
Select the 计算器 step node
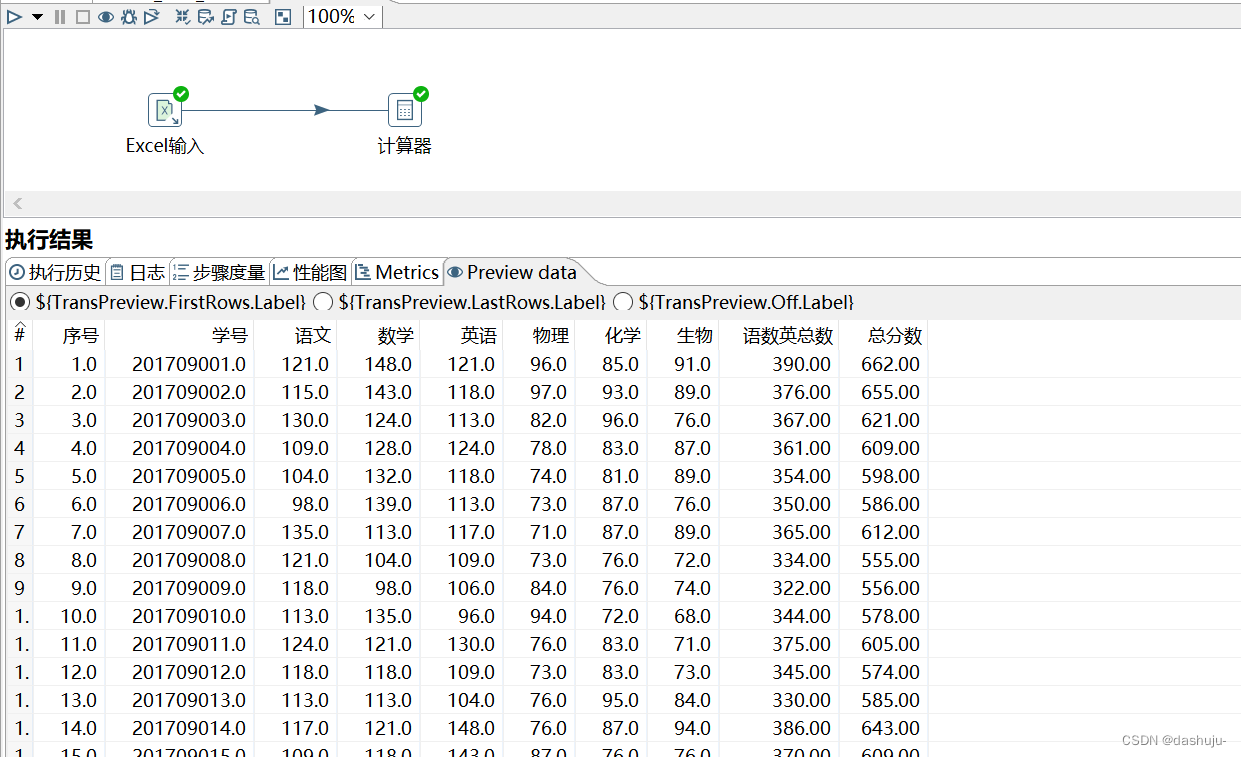[405, 110]
